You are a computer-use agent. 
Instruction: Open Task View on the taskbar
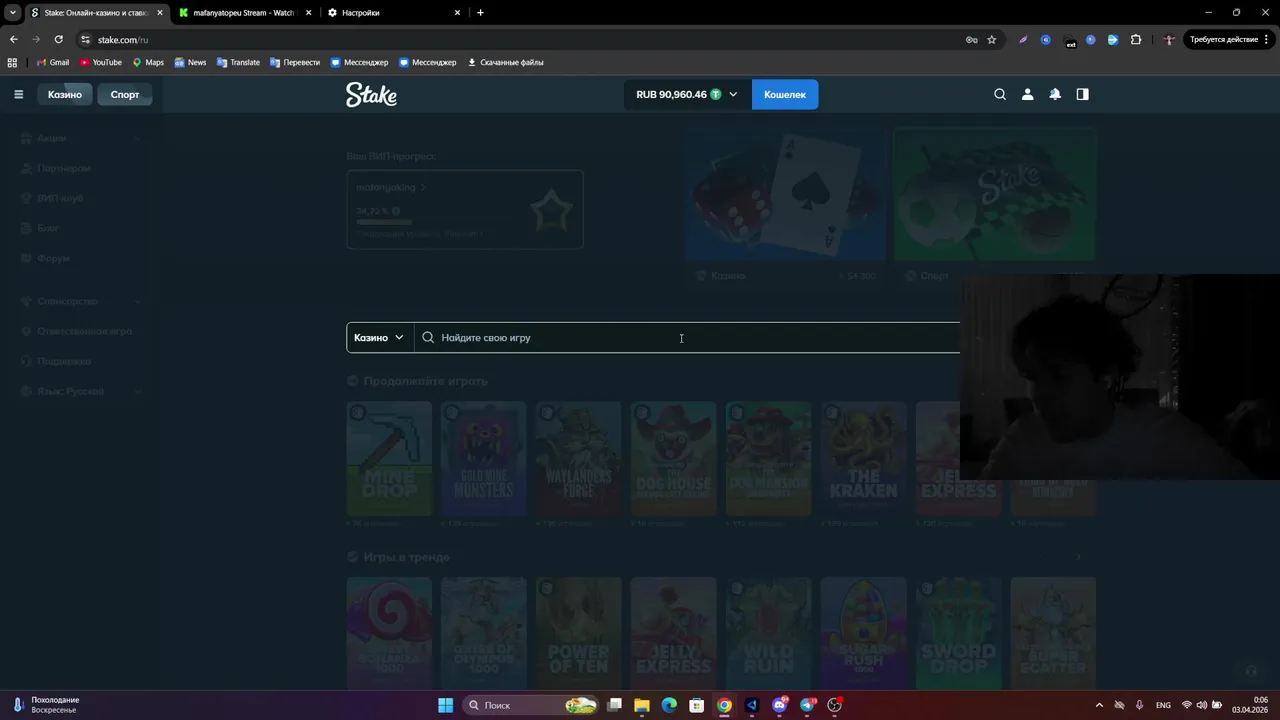pos(615,705)
